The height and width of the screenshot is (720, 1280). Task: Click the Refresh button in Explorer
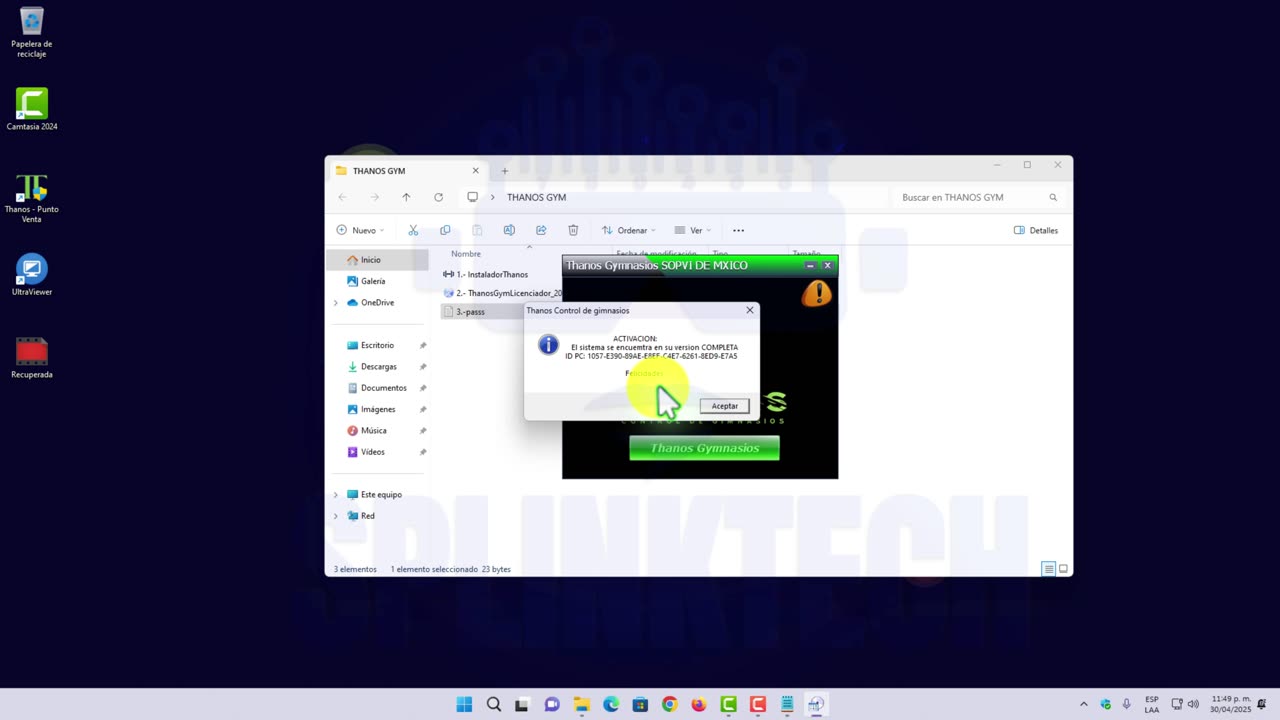438,197
